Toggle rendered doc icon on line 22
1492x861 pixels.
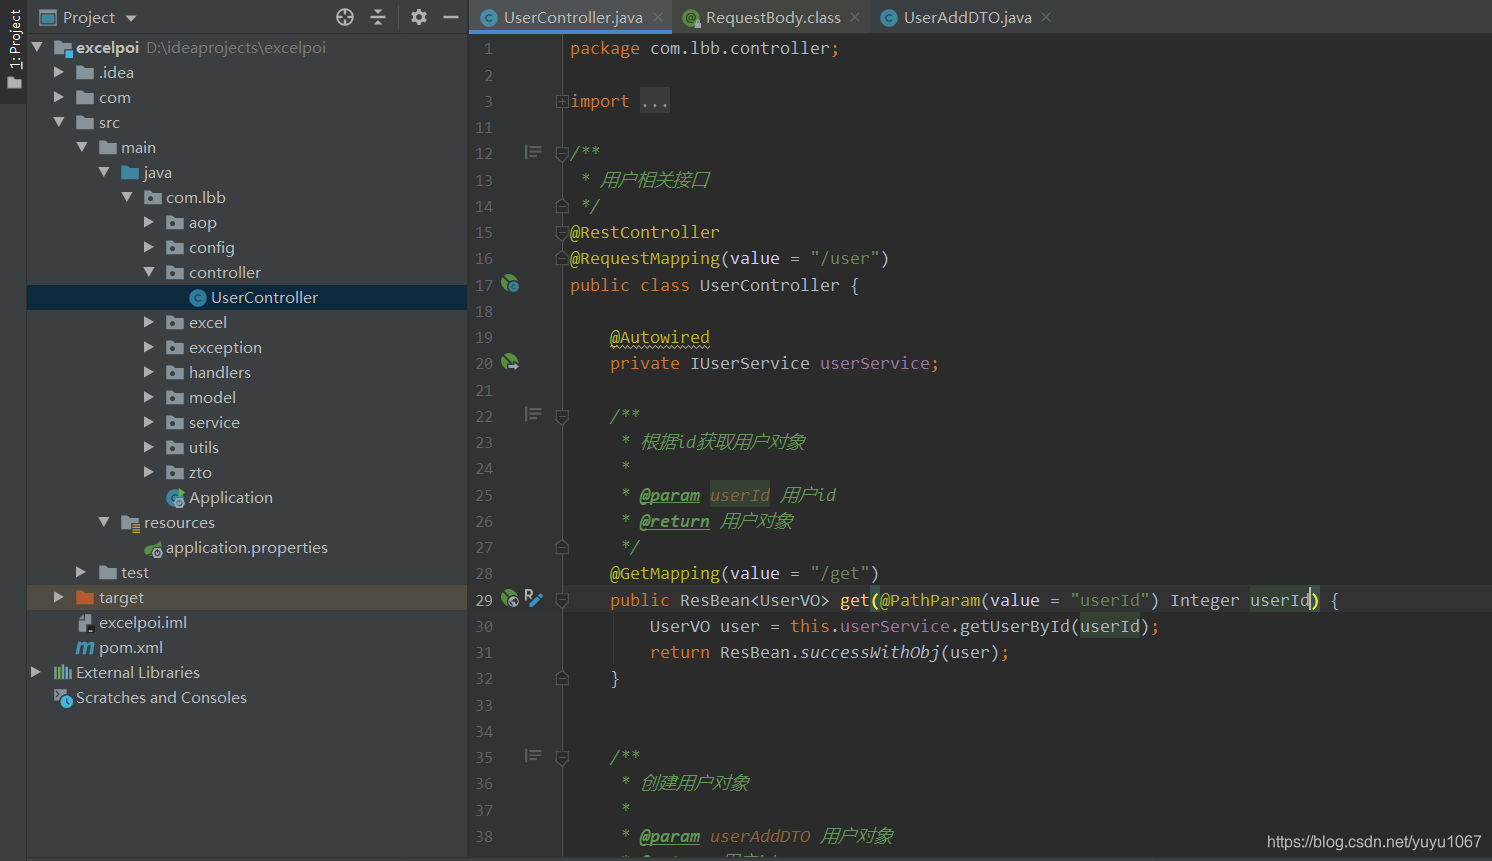533,414
